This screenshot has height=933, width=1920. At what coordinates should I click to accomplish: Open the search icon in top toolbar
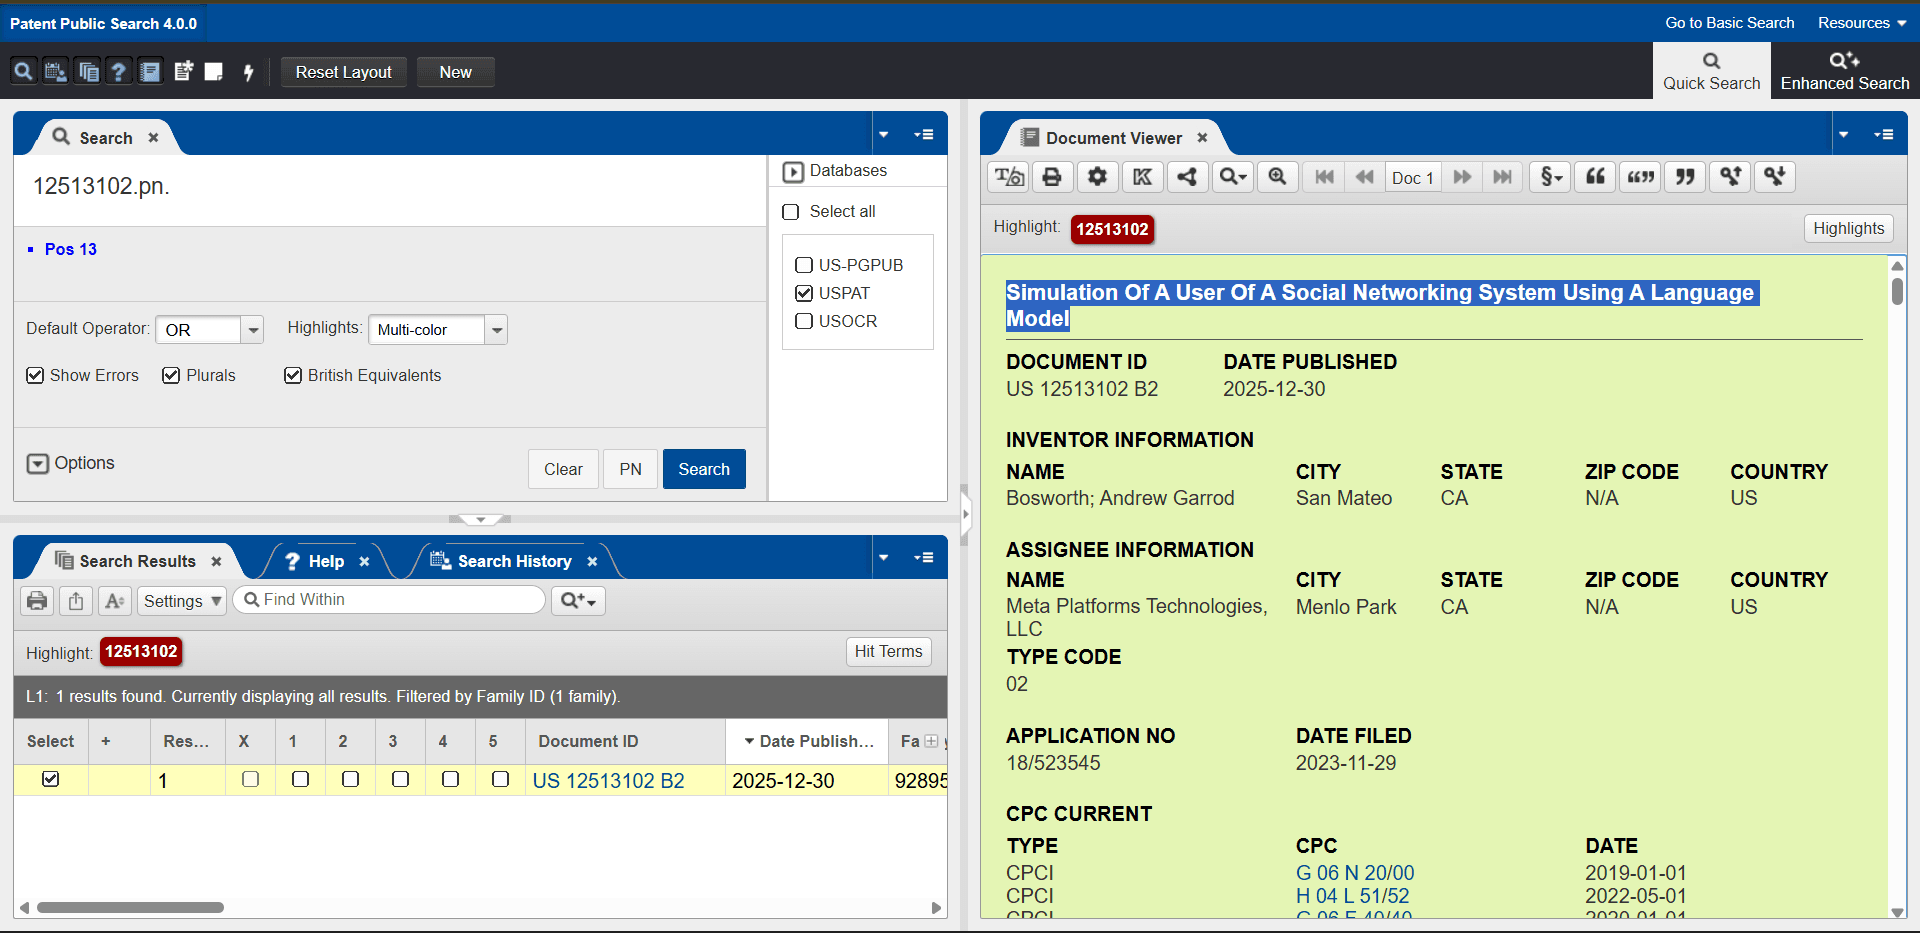[x=23, y=71]
